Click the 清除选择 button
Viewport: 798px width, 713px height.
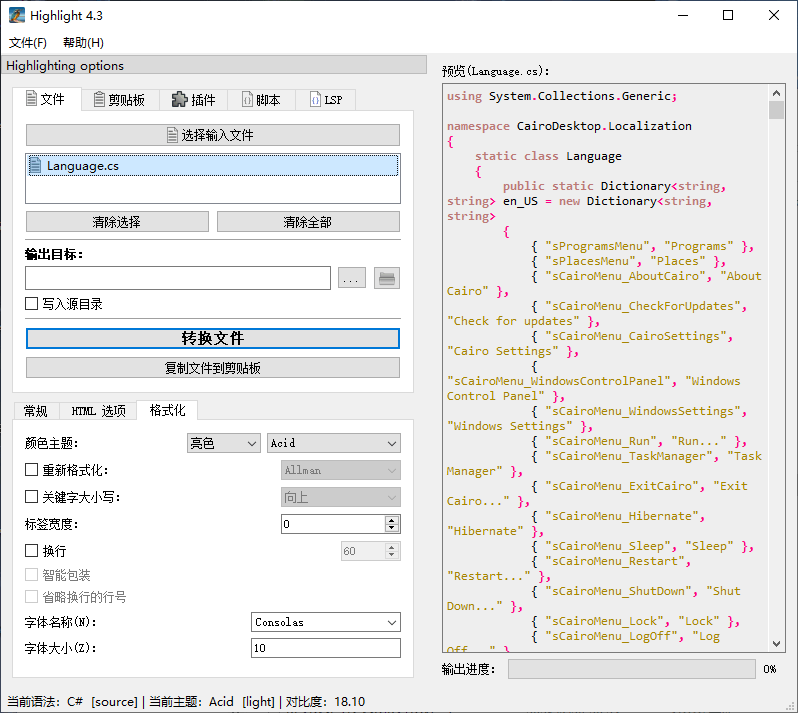pyautogui.click(x=117, y=222)
